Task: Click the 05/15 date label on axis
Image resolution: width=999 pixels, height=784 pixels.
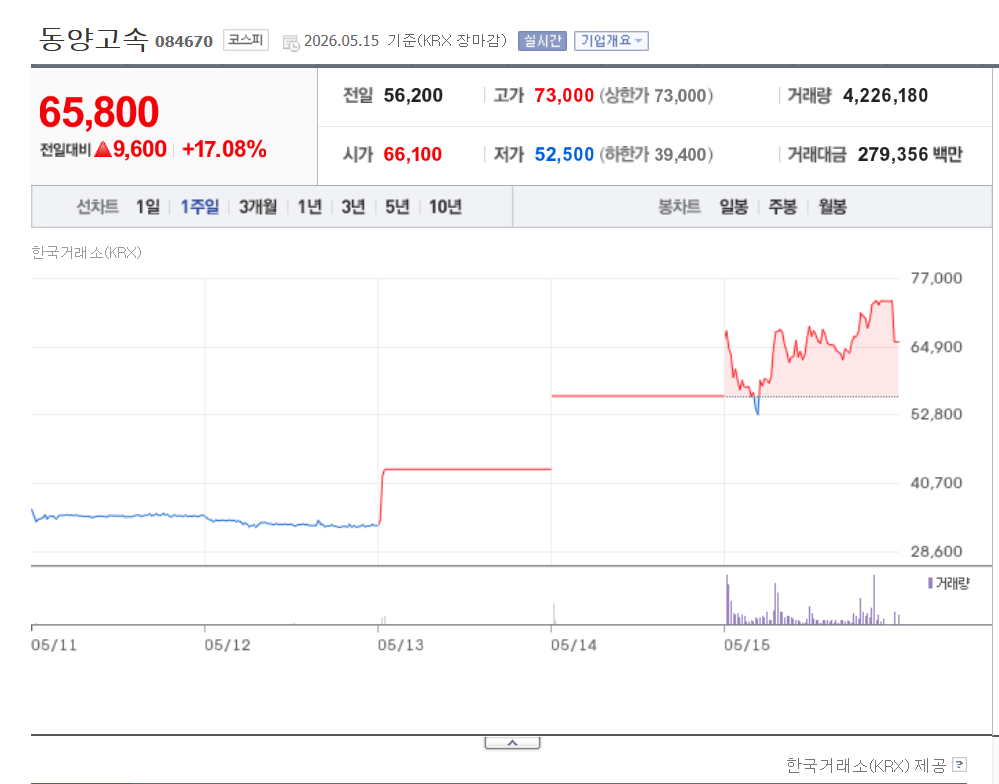Action: click(747, 645)
